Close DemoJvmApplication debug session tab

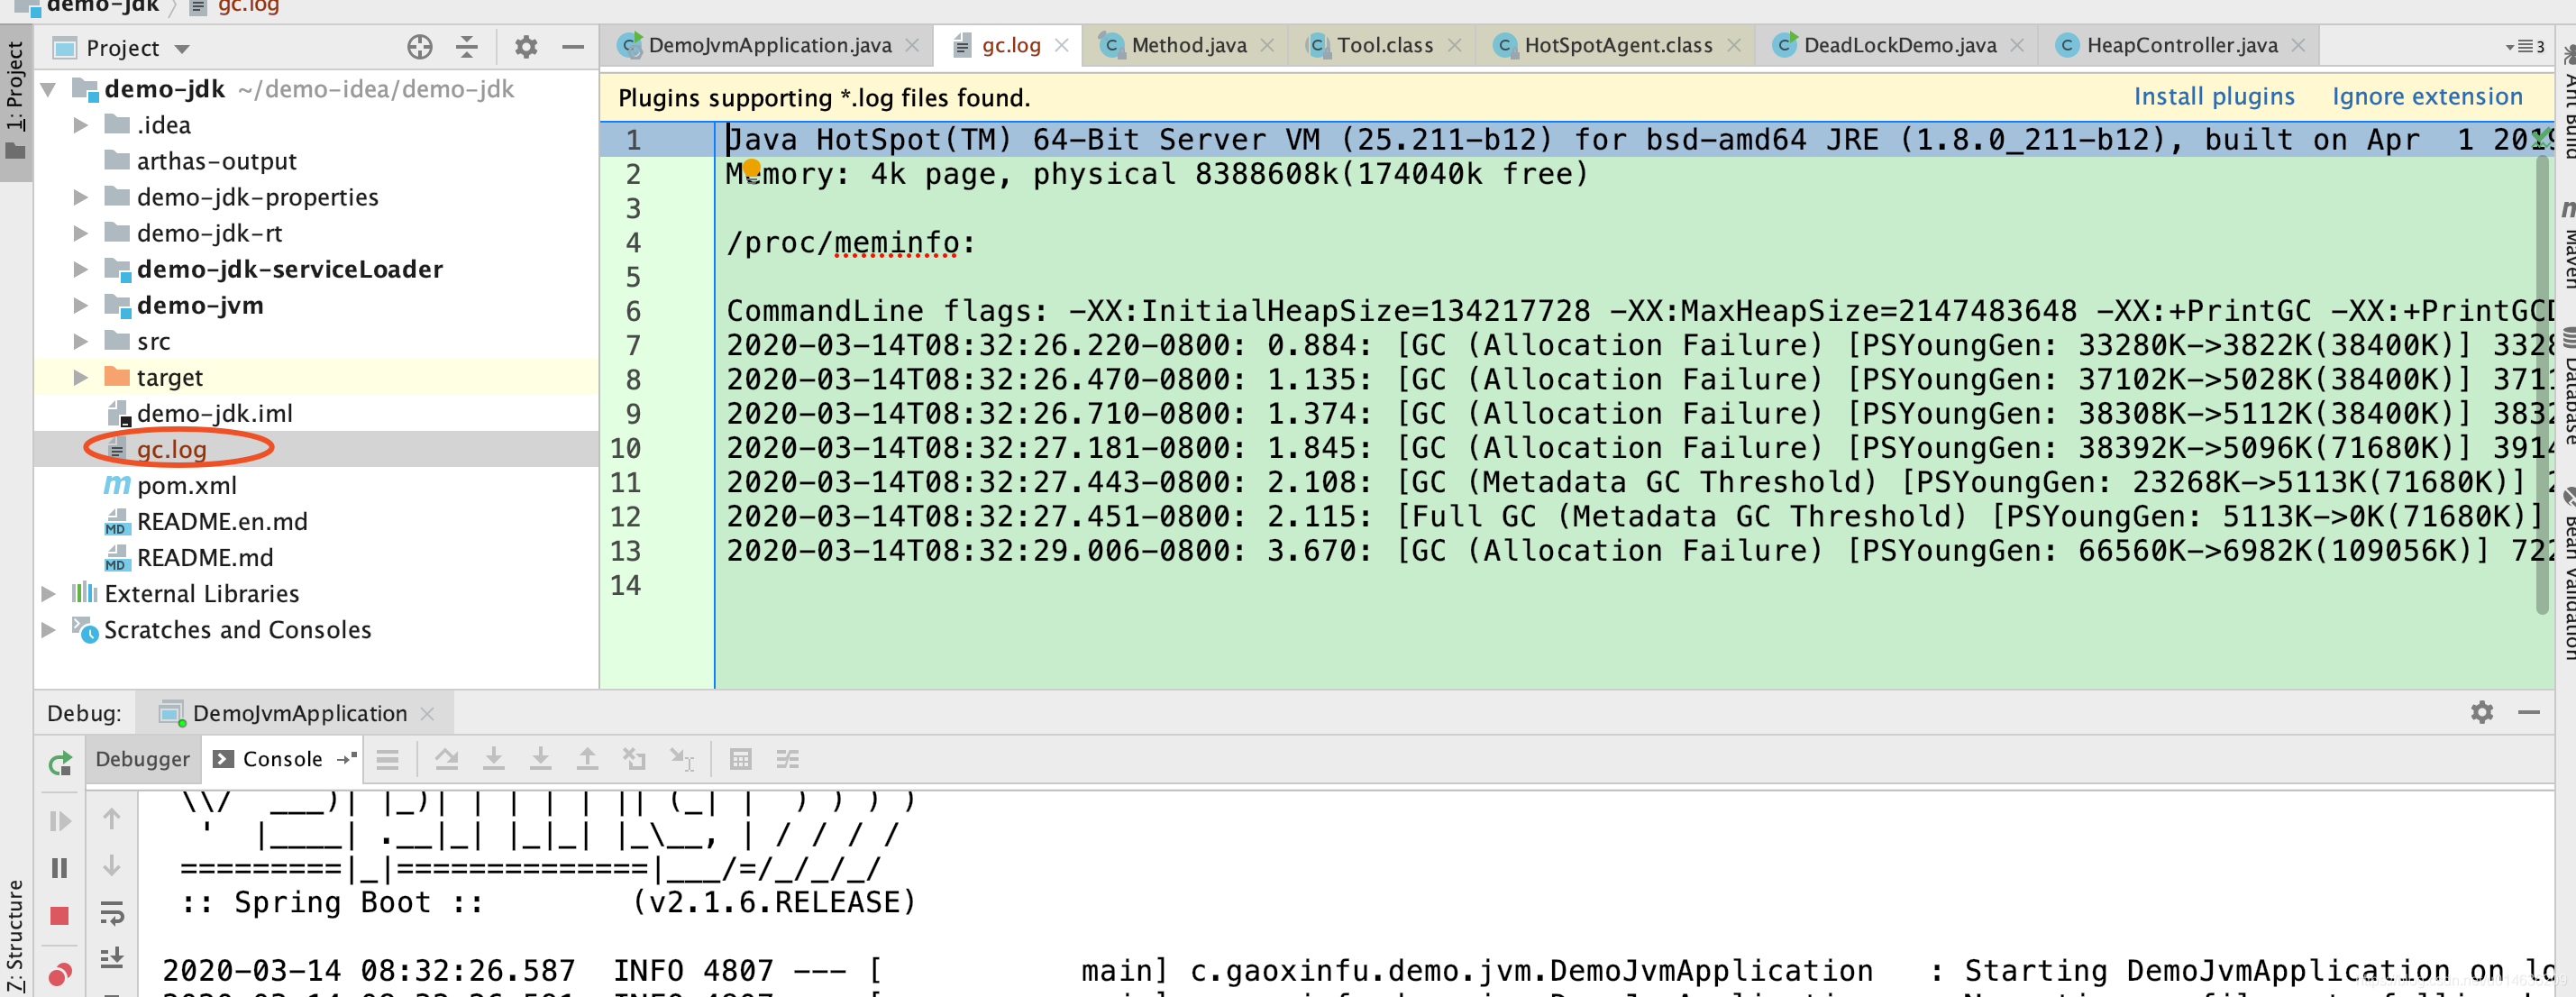click(427, 713)
